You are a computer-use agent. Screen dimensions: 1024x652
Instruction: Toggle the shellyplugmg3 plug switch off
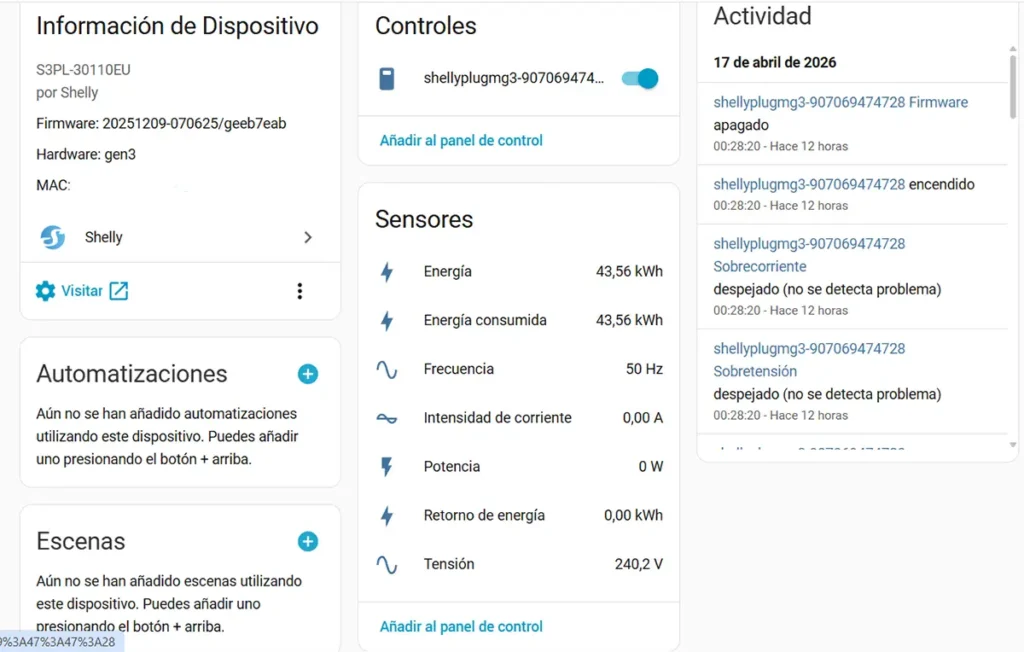640,79
